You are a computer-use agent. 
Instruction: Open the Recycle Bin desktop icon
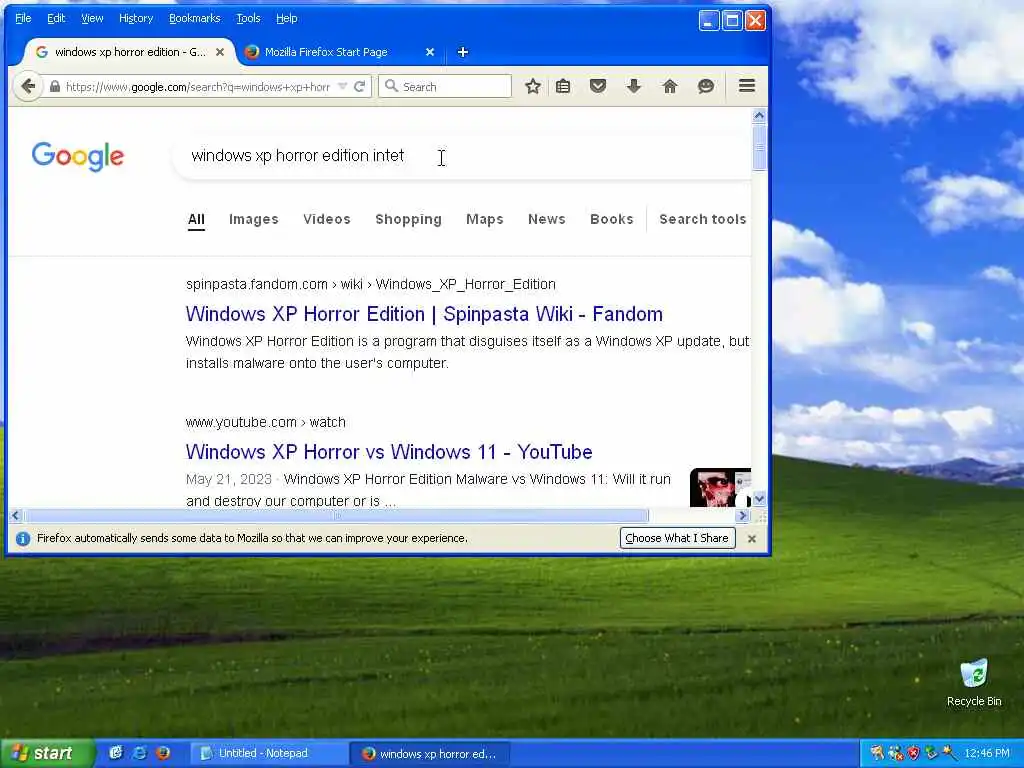974,682
